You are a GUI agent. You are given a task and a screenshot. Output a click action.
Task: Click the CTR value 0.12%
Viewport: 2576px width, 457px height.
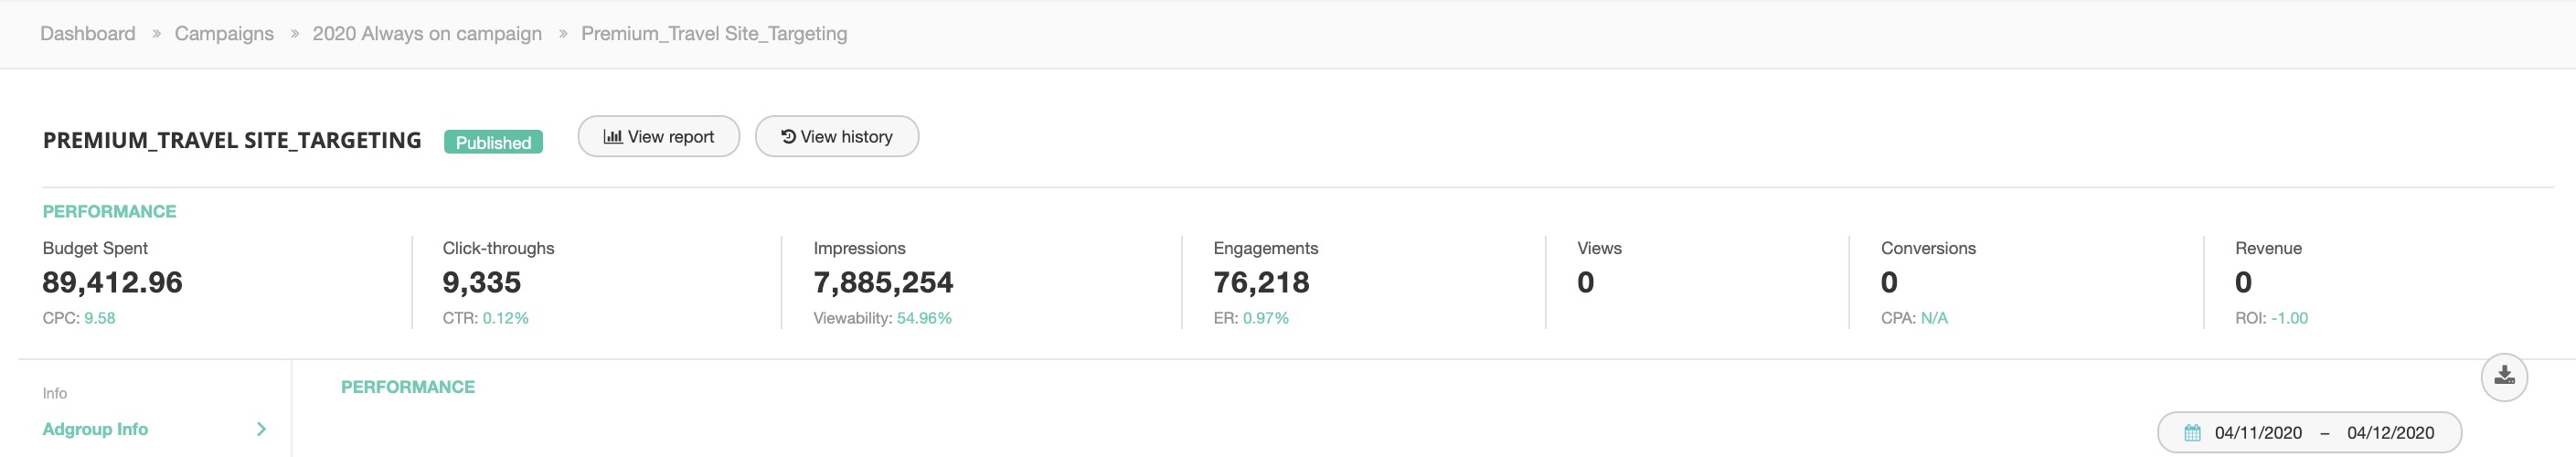coord(505,318)
